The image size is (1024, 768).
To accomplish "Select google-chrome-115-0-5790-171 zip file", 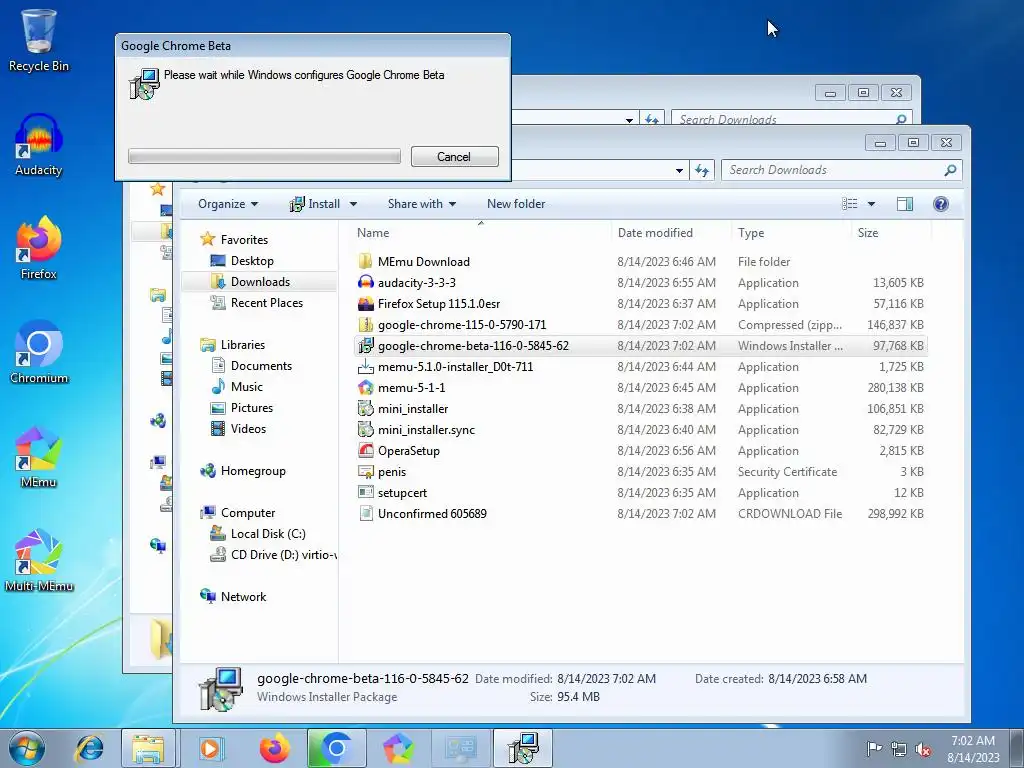I will click(462, 325).
